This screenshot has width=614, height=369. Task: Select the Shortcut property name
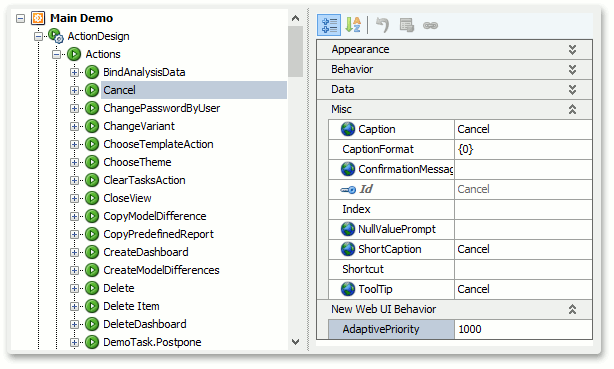point(363,269)
